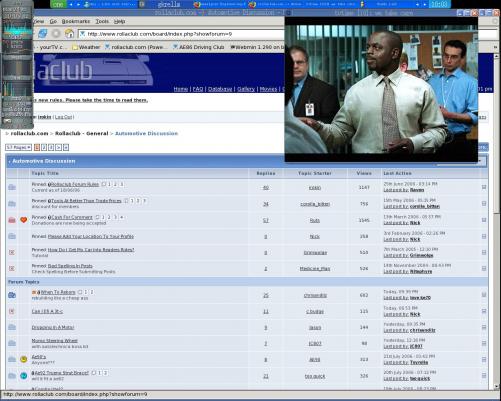Image resolution: width=501 pixels, height=401 pixels.
Task: Open the Tools menu
Action: [102, 21]
